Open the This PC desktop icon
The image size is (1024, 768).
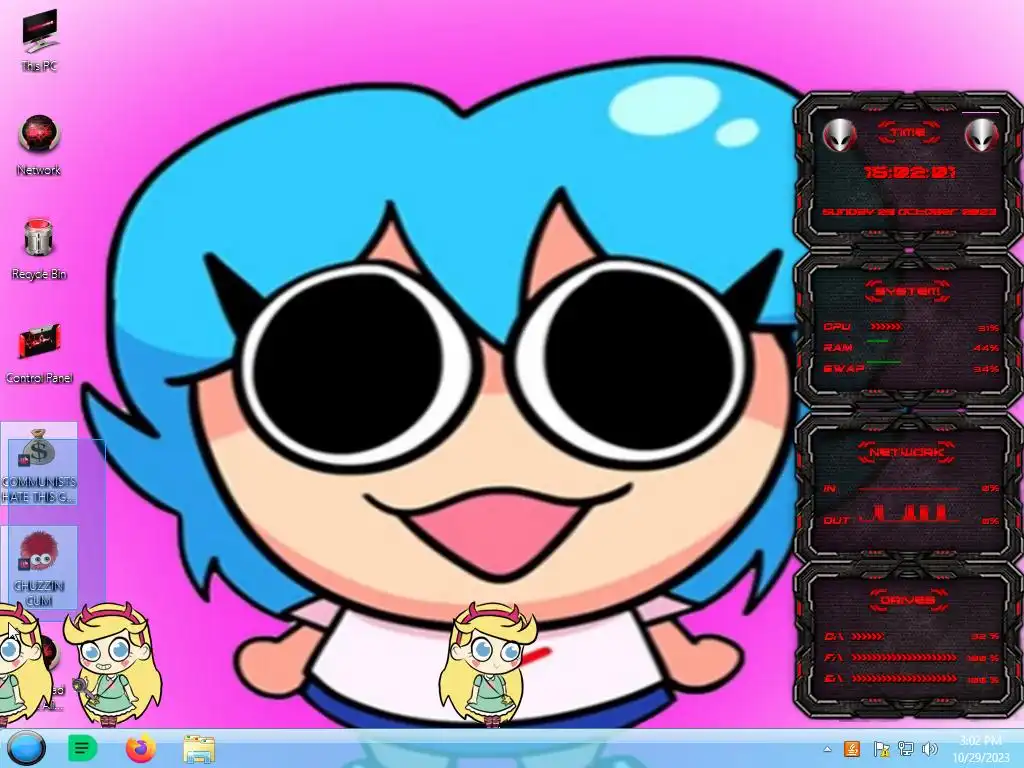(x=39, y=40)
